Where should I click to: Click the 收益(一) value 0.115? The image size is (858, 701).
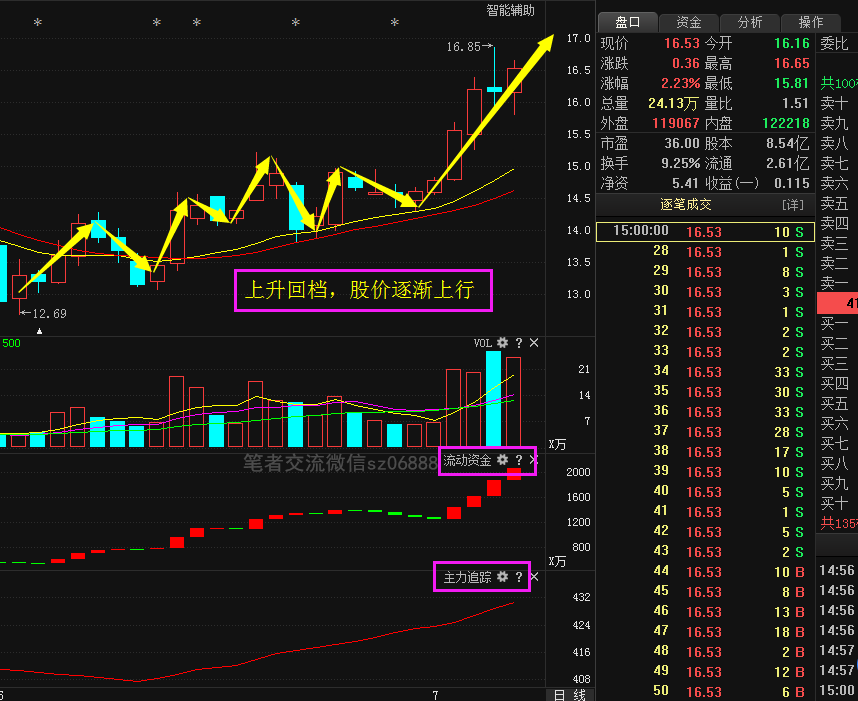pos(792,183)
